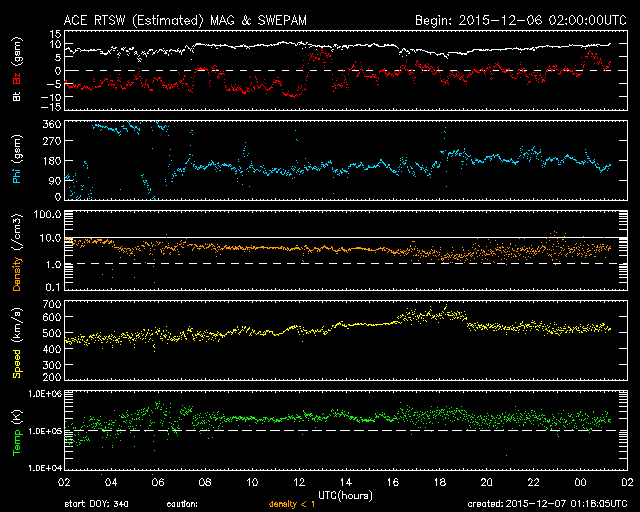Click the white Bt axis label
This screenshot has height=512, width=640.
[x=16, y=97]
